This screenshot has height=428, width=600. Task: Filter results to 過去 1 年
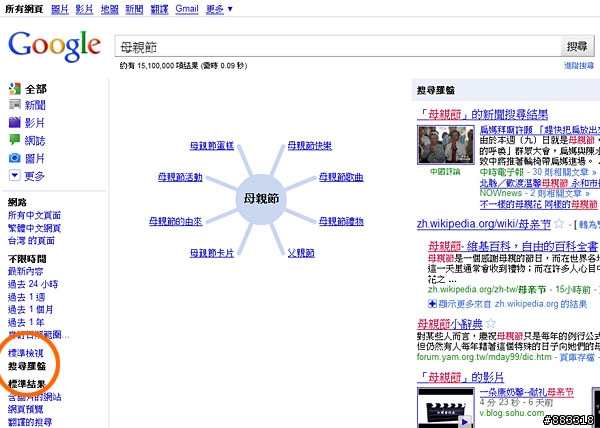coord(26,322)
